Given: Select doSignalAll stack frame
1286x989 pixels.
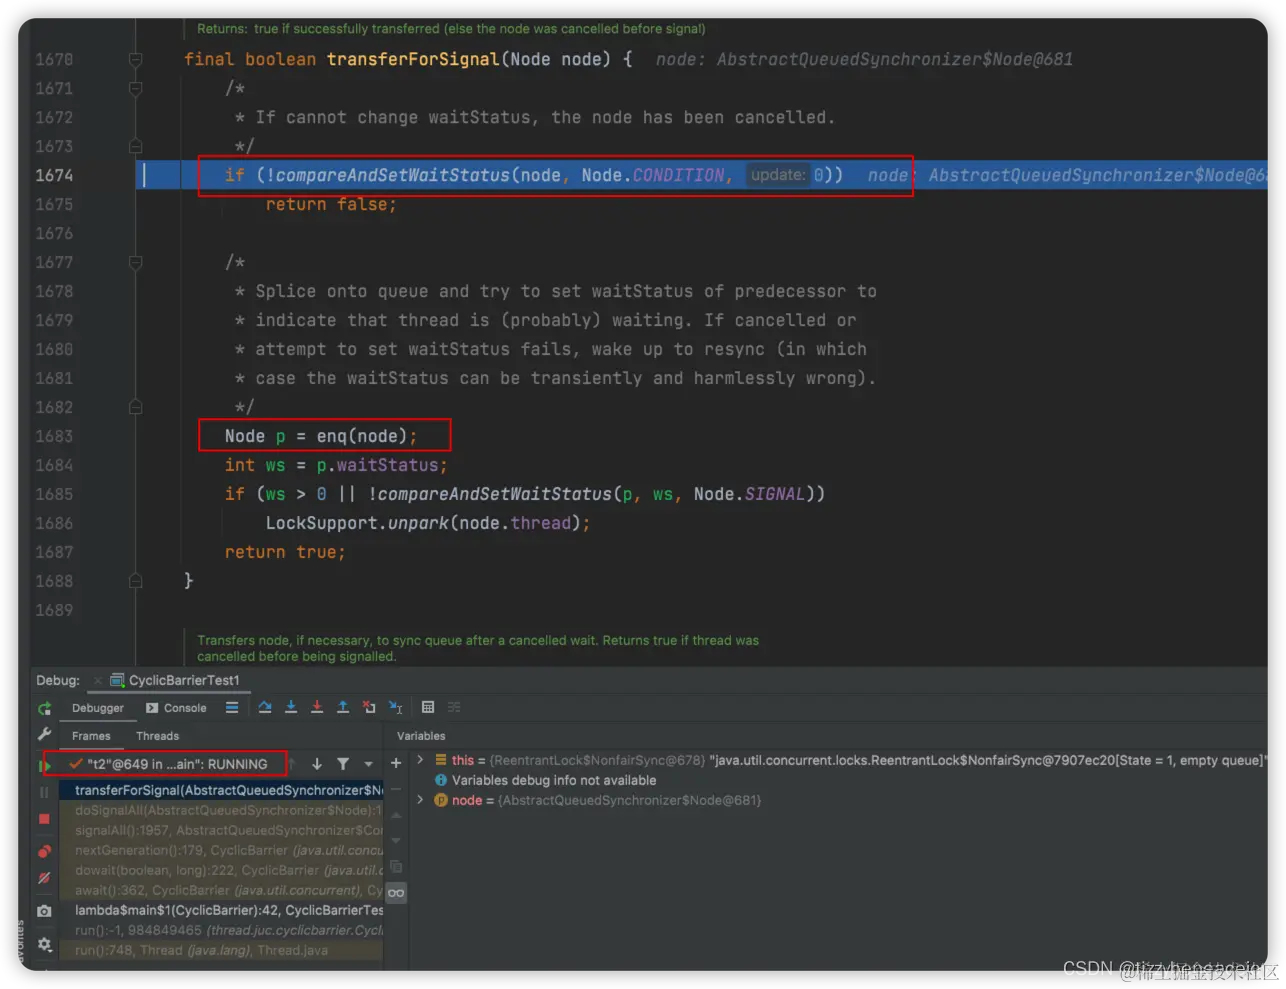Looking at the screenshot, I should click(222, 810).
